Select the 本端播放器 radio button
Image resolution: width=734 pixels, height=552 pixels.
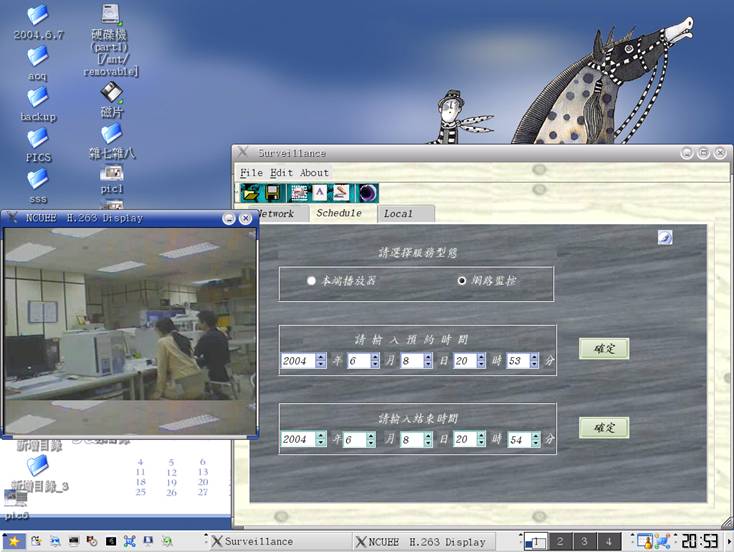pos(312,281)
